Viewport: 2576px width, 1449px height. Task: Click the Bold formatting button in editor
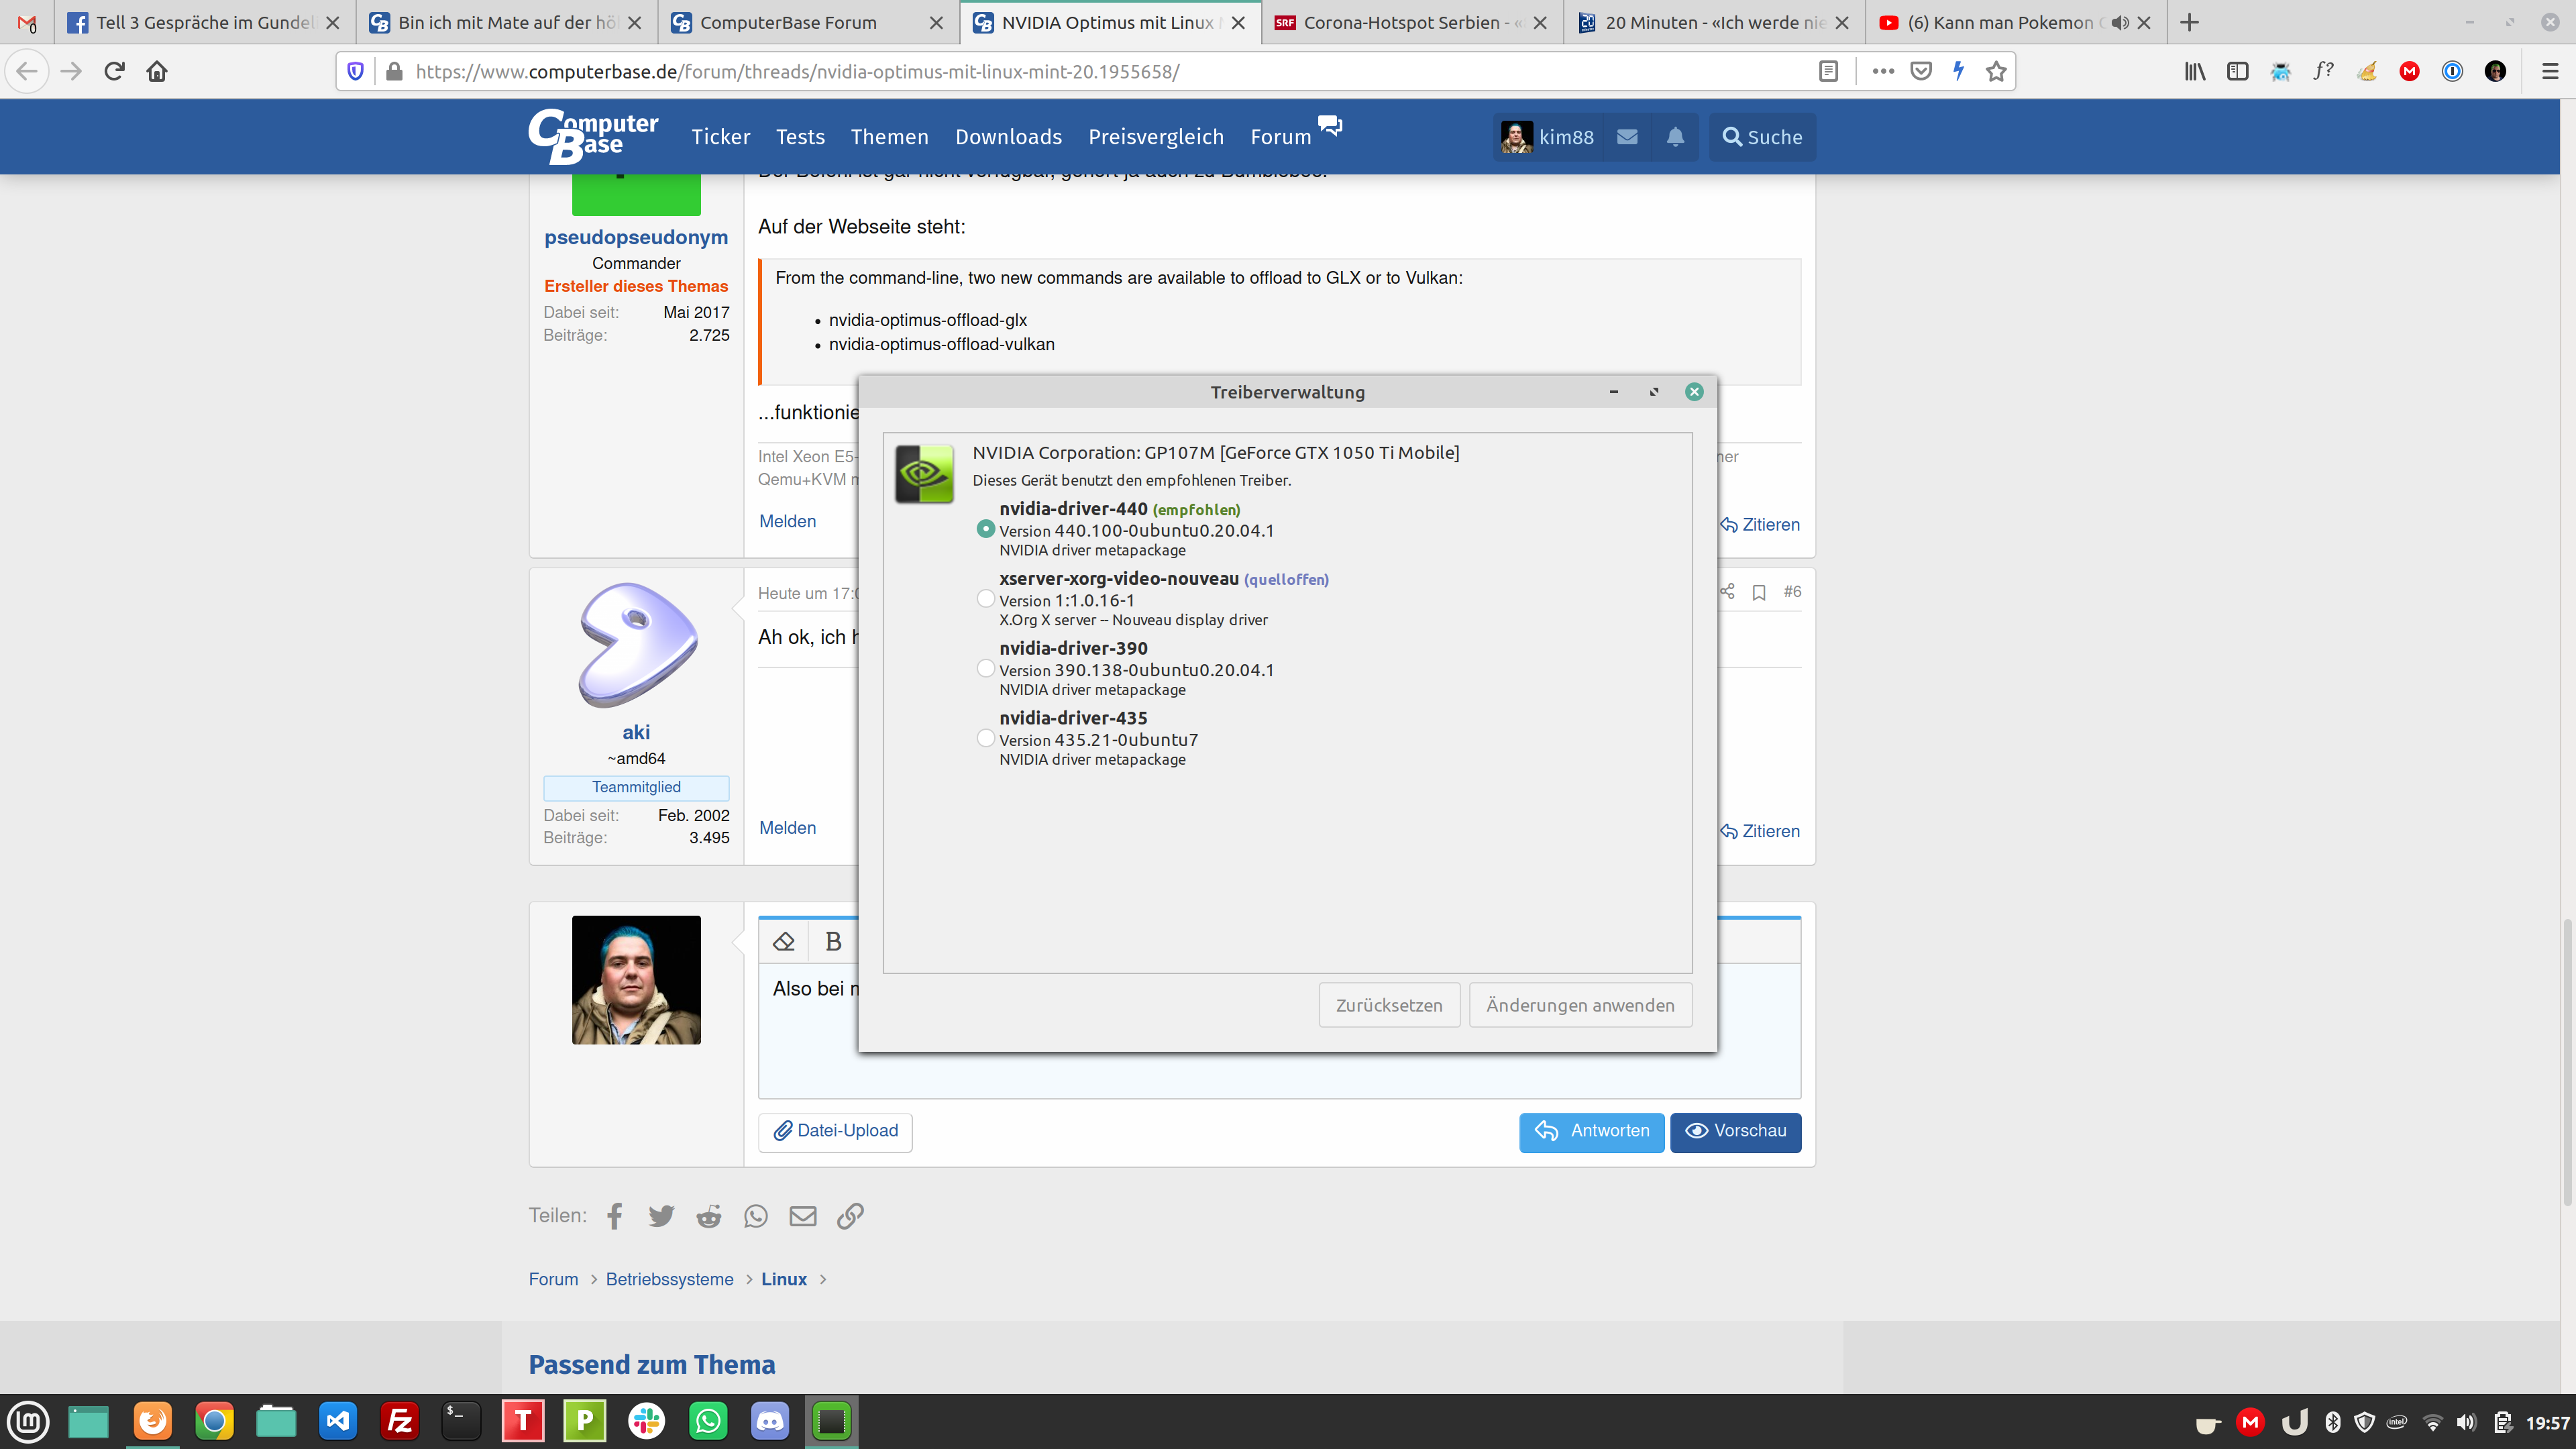coord(833,941)
